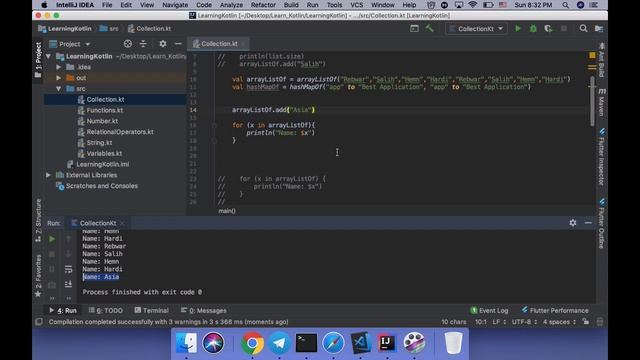This screenshot has height=360, width=640.
Task: Open the Terminal tool window tab
Action: 151,310
